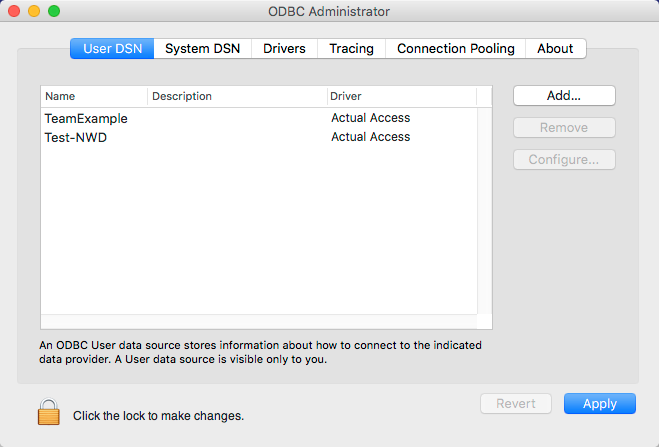The image size is (659, 447).
Task: Click the Add... button
Action: tap(564, 96)
